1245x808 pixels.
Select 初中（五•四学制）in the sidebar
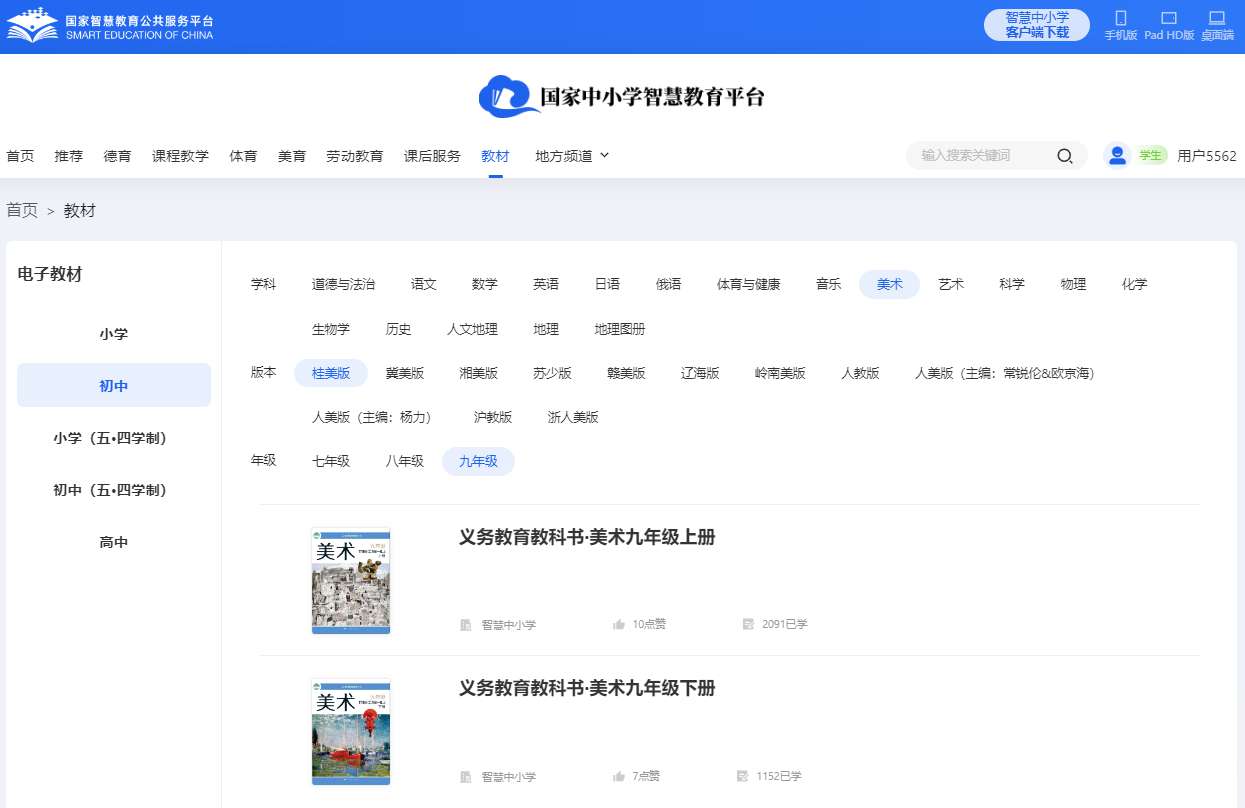[x=114, y=490]
